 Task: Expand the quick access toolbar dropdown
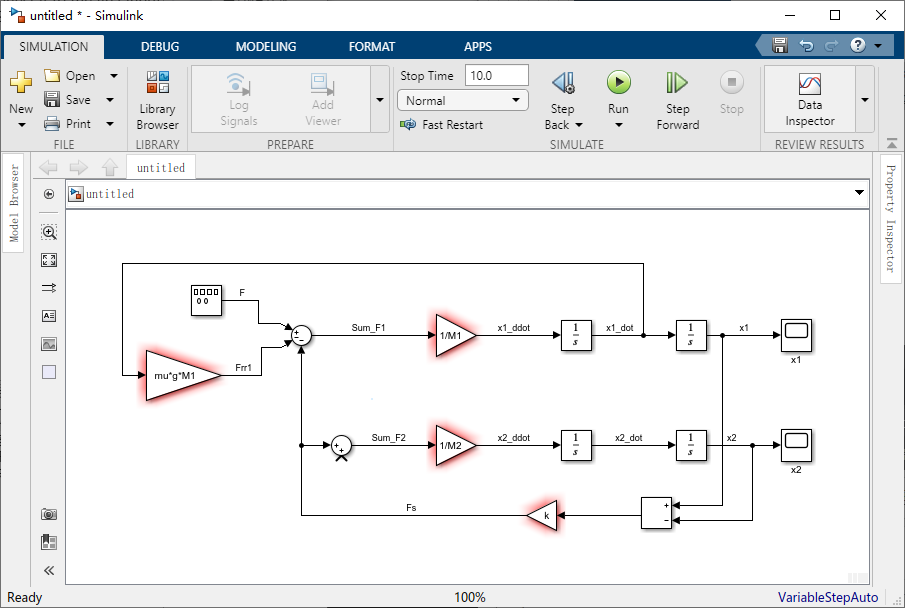pos(878,46)
